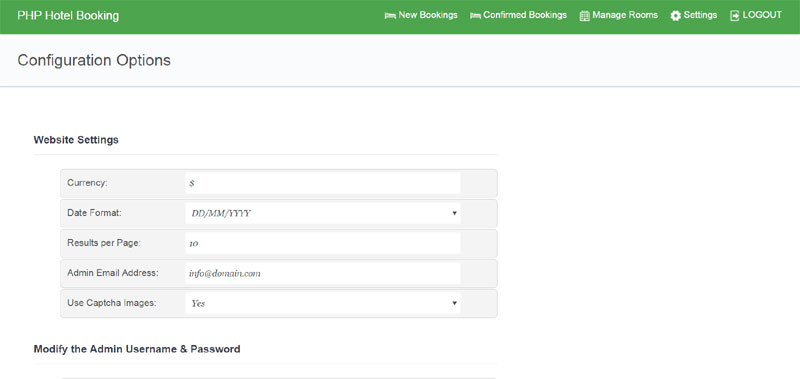Click the calendar icon beside Manage Rooms
800x379 pixels.
point(585,16)
